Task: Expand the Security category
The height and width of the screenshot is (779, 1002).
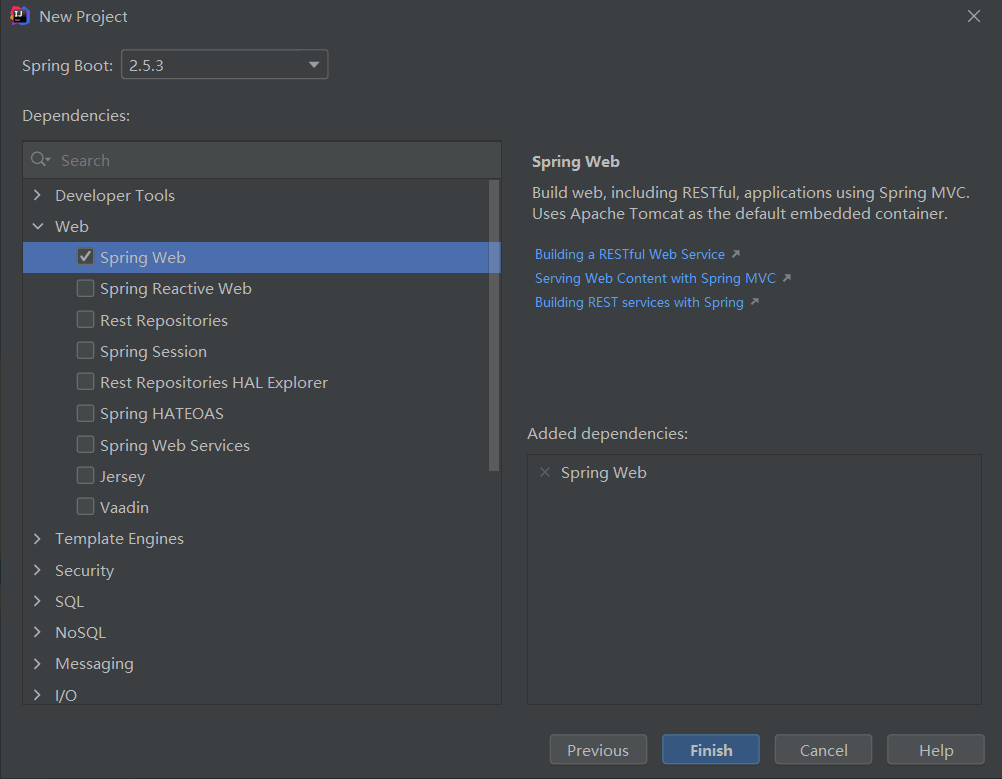Action: [37, 570]
